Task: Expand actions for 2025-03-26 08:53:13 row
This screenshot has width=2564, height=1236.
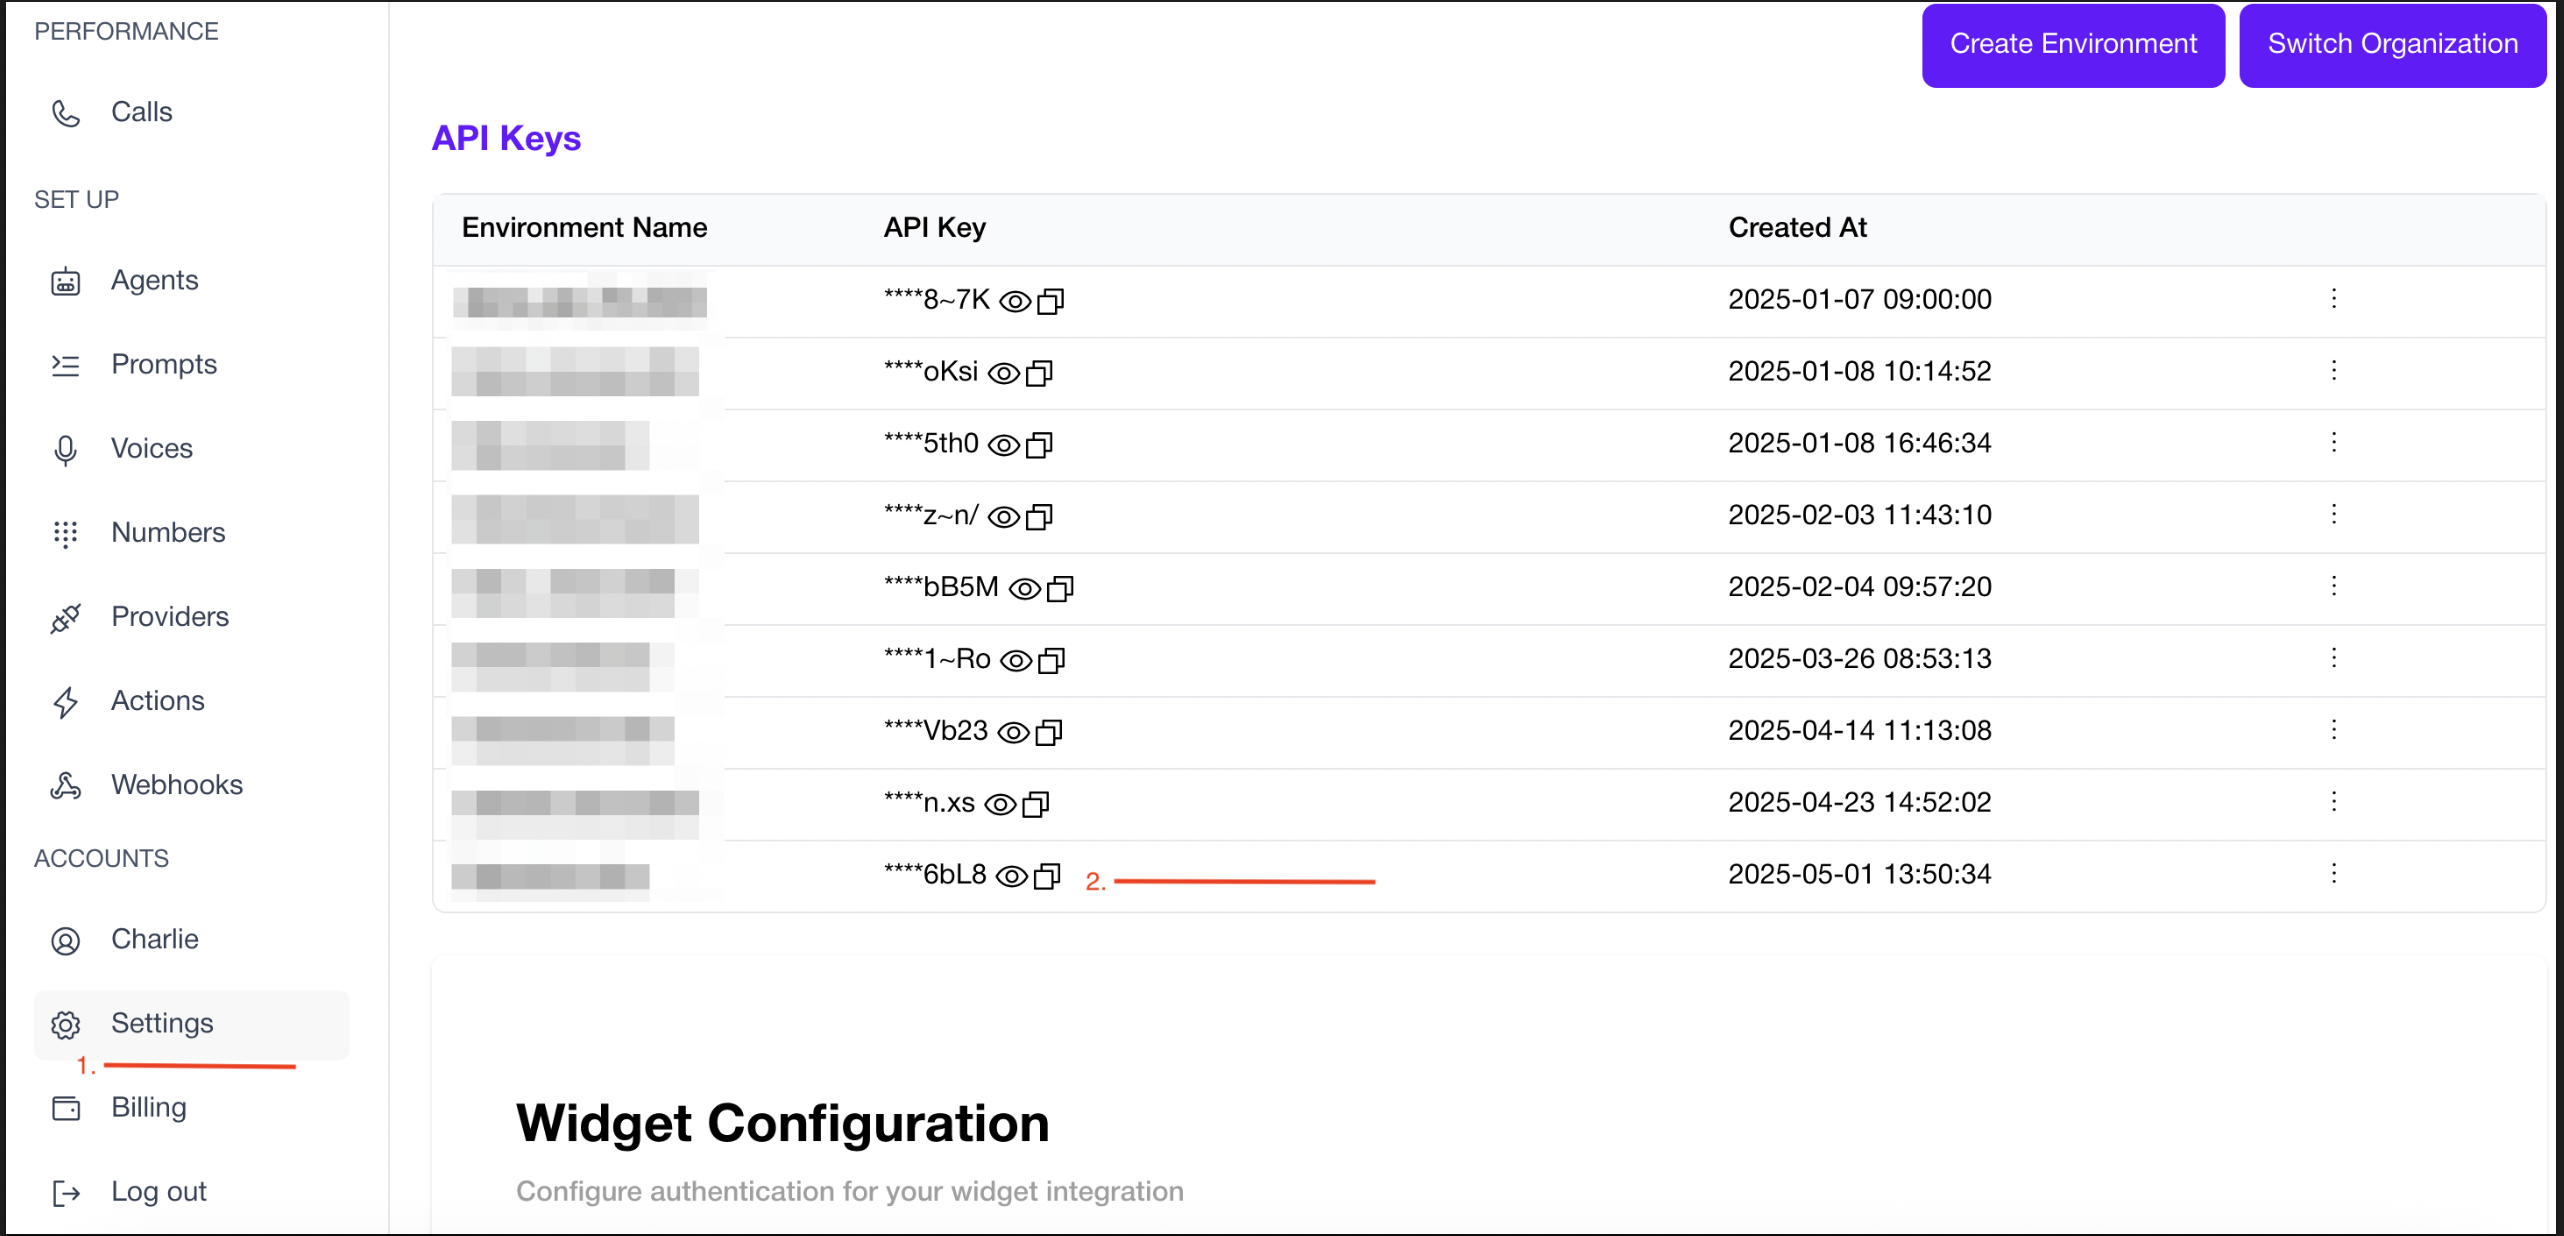Action: coord(2334,659)
